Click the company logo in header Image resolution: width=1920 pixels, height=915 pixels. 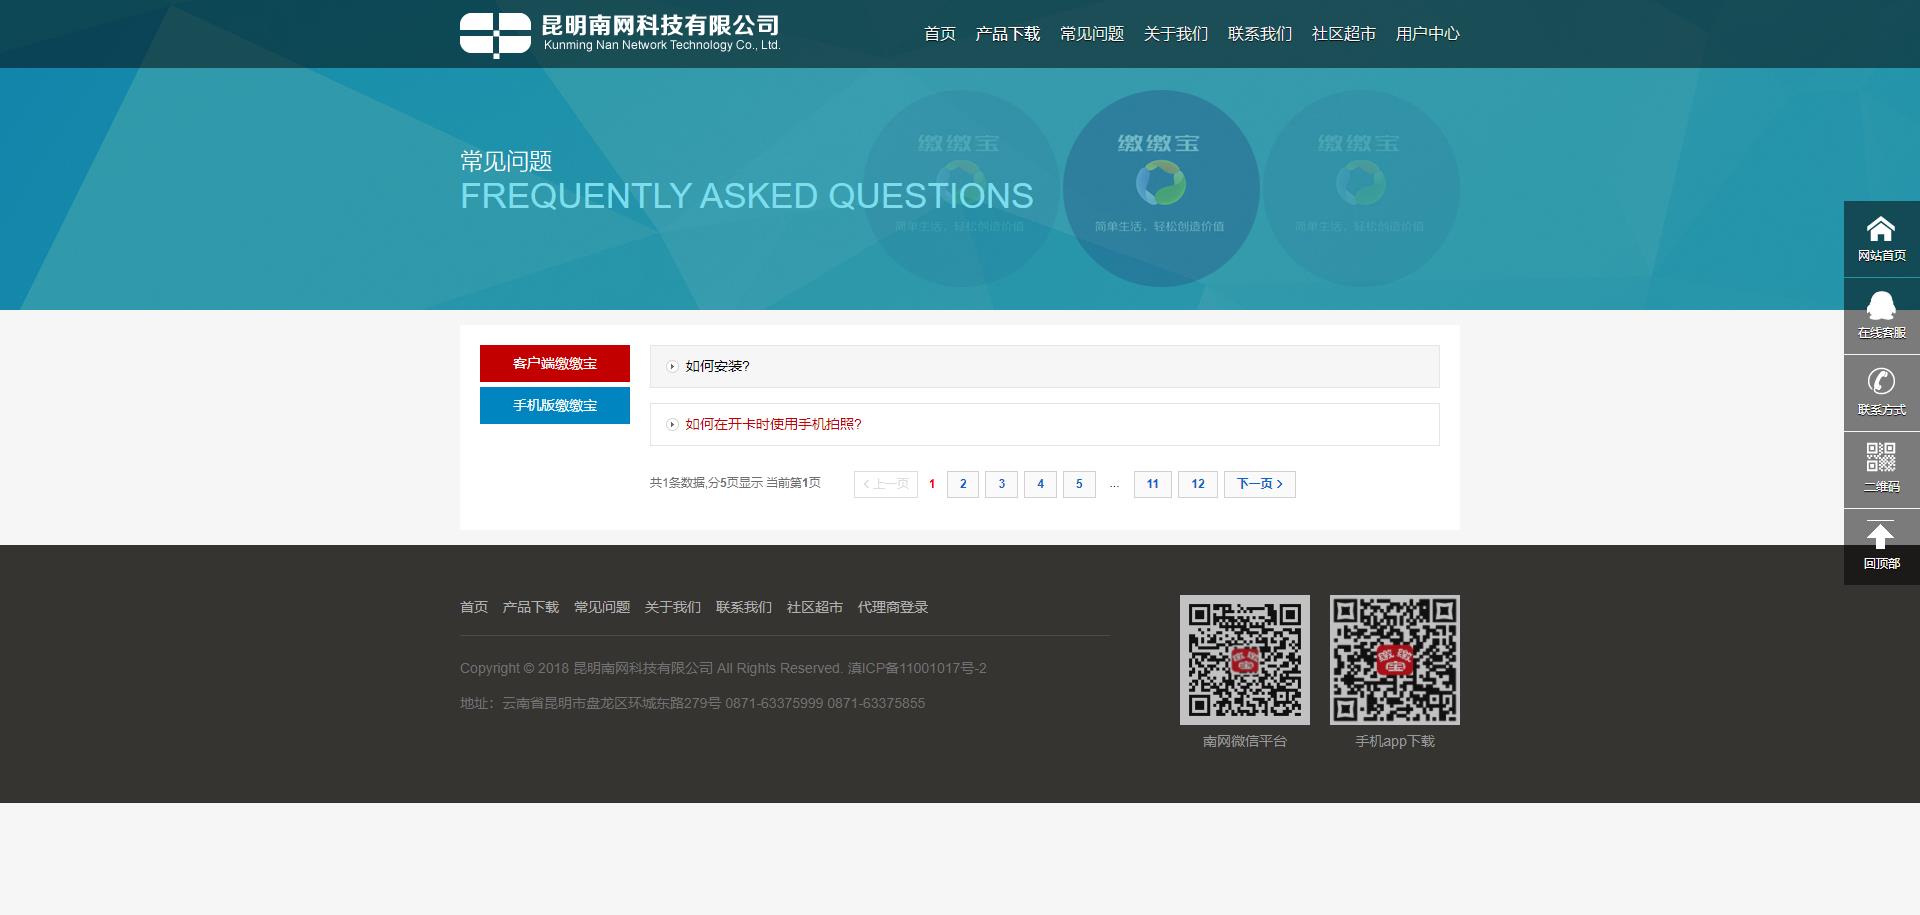619,34
